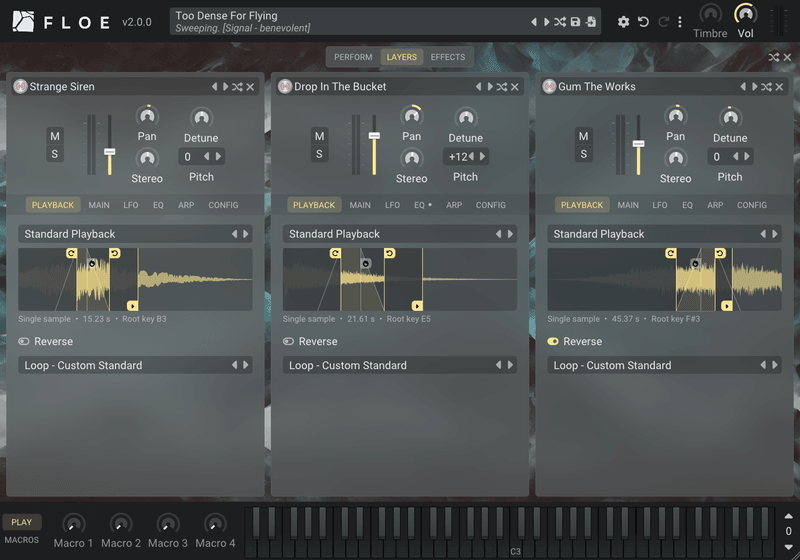Image resolution: width=800 pixels, height=560 pixels.
Task: Click the Gum The Works logo icon
Action: tap(549, 87)
